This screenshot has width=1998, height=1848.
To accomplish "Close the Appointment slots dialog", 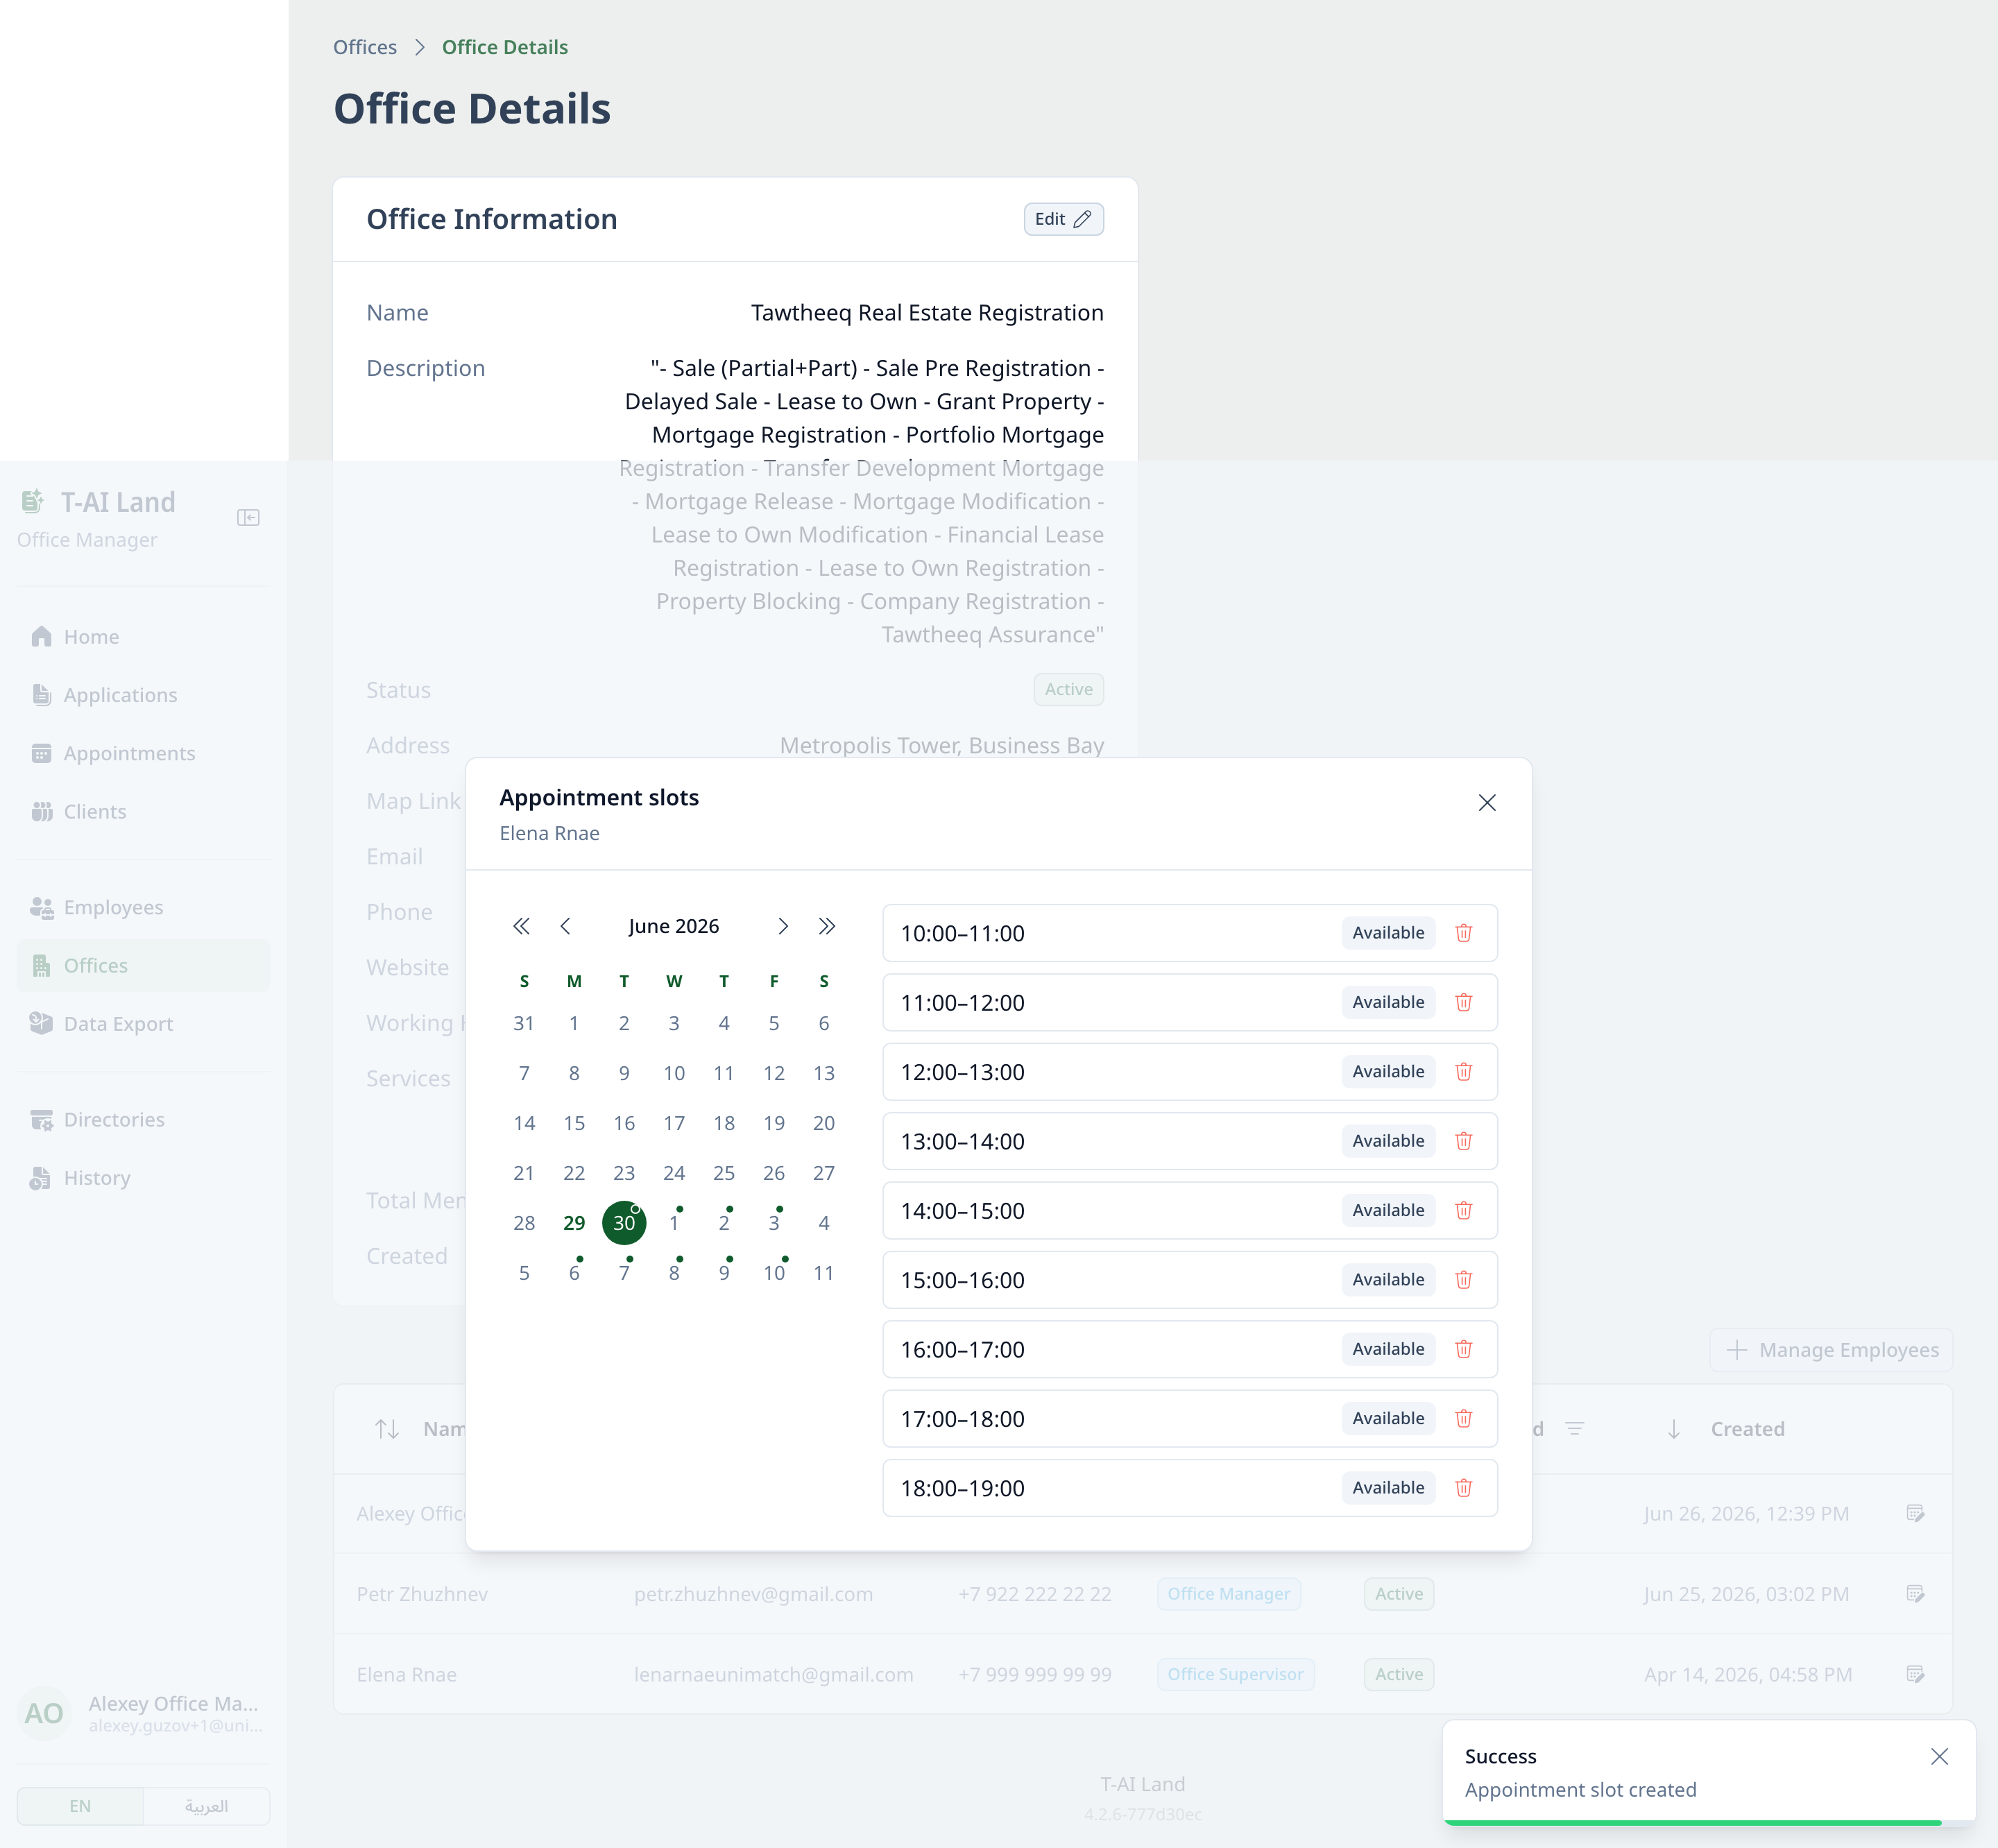I will [x=1487, y=803].
